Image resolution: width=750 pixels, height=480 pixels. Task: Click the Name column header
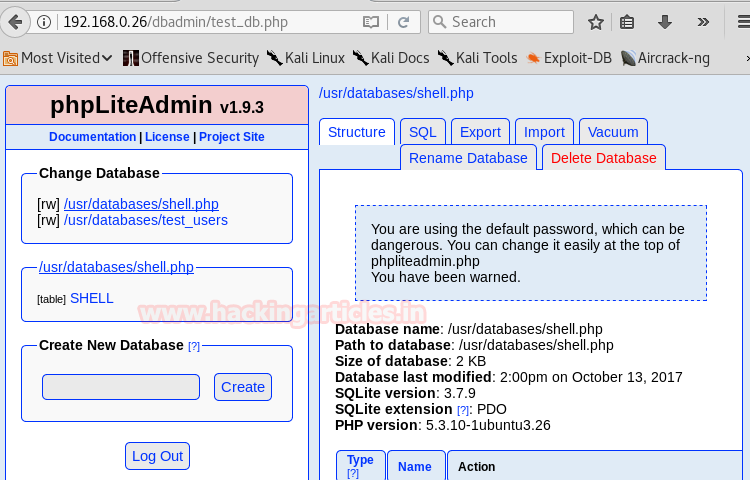(x=415, y=467)
